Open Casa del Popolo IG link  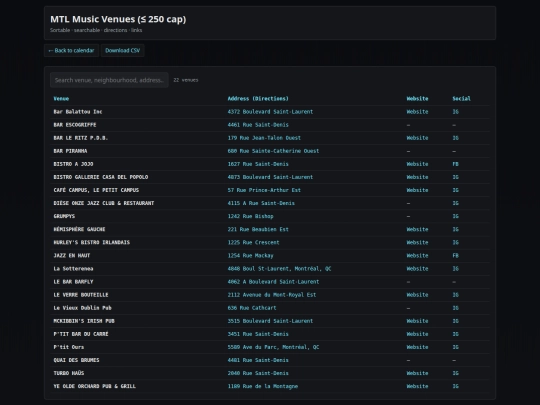point(456,177)
